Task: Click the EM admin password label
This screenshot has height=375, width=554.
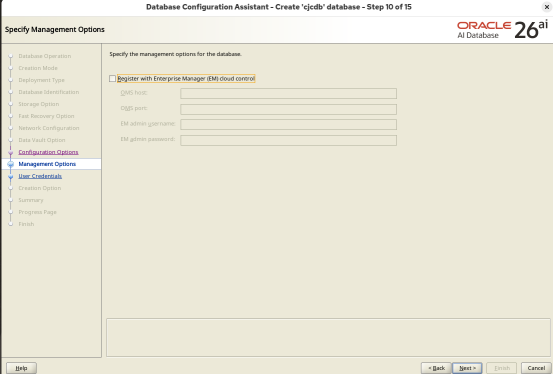Action: coord(148,139)
